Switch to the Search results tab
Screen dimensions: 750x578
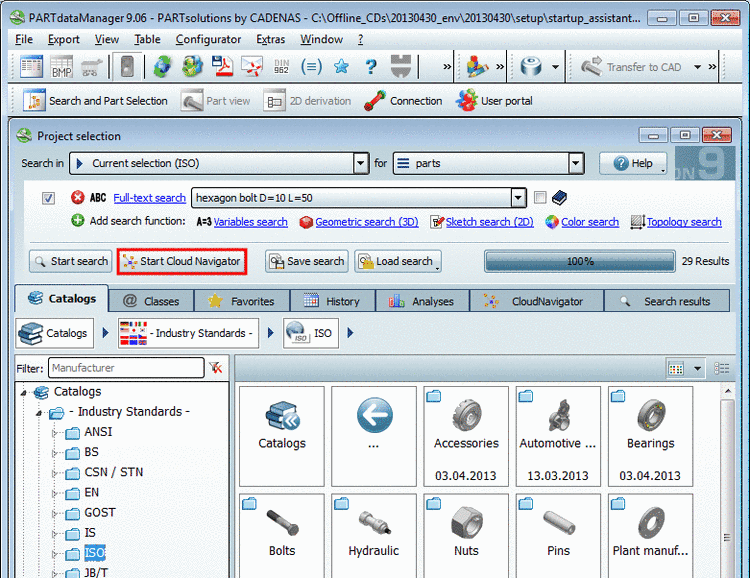(x=667, y=301)
